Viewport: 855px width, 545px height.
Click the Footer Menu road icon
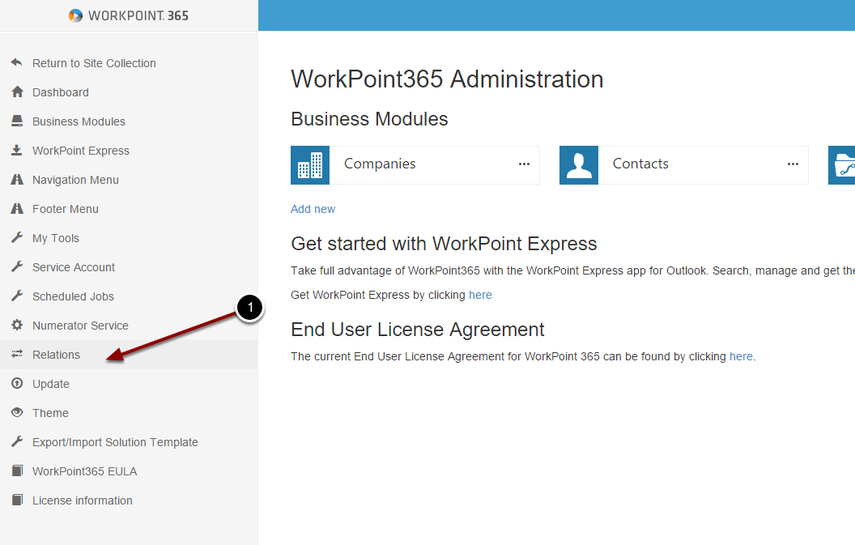(17, 208)
